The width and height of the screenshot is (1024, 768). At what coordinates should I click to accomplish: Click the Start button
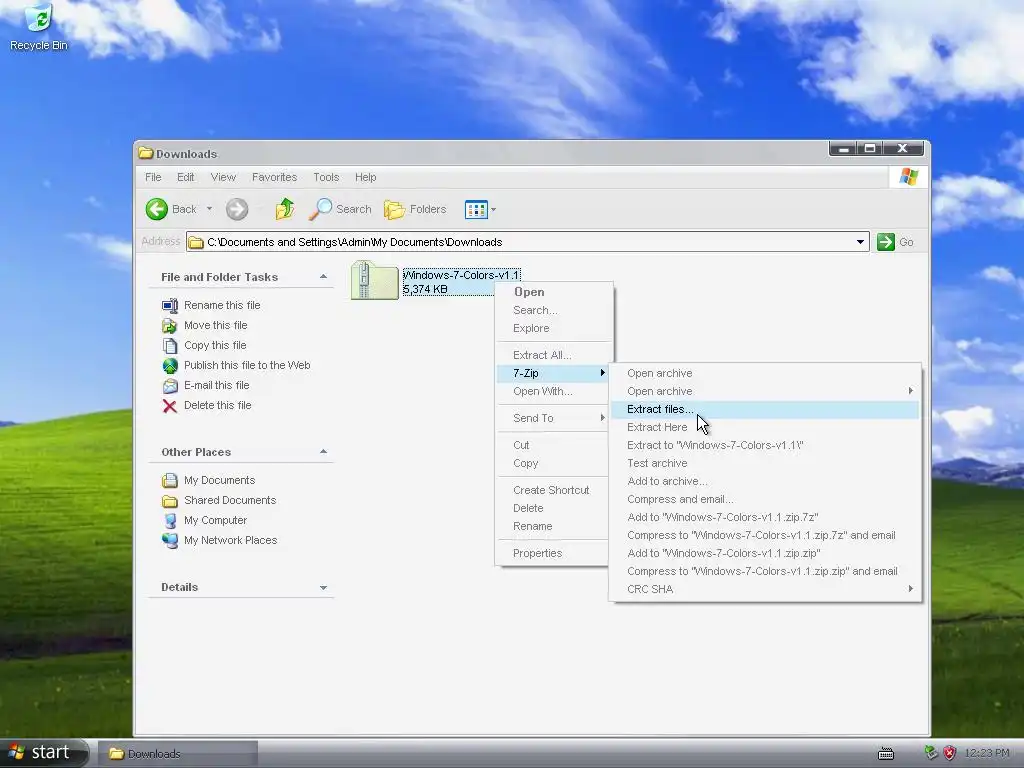pos(43,753)
